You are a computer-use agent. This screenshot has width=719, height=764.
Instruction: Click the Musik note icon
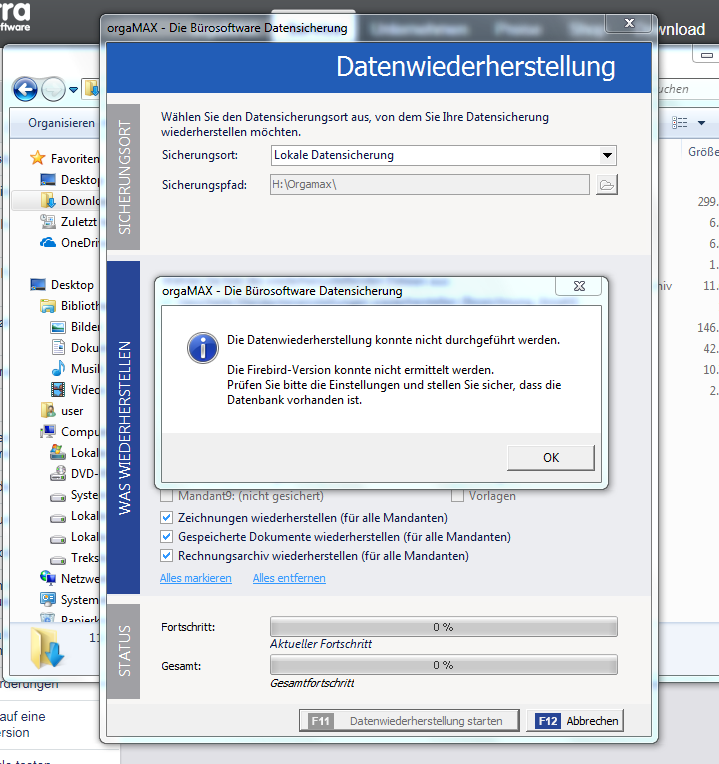(58, 368)
